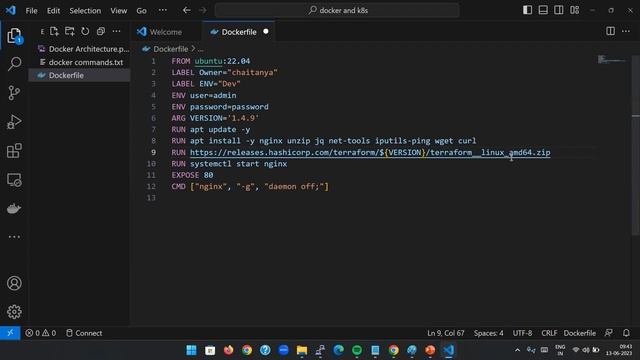This screenshot has width=640, height=360.
Task: Open remote window indicator in status bar
Action: (x=10, y=333)
